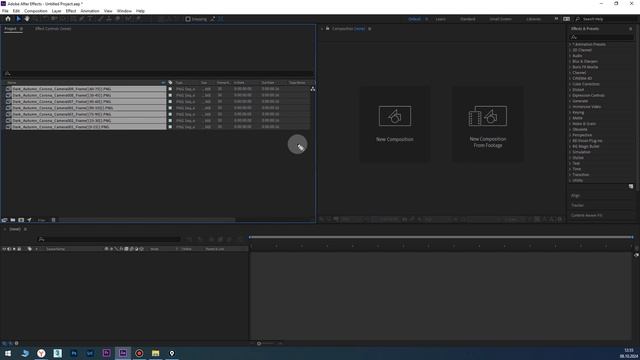Click label color swatch of Camera007 sequence

click(x=170, y=102)
